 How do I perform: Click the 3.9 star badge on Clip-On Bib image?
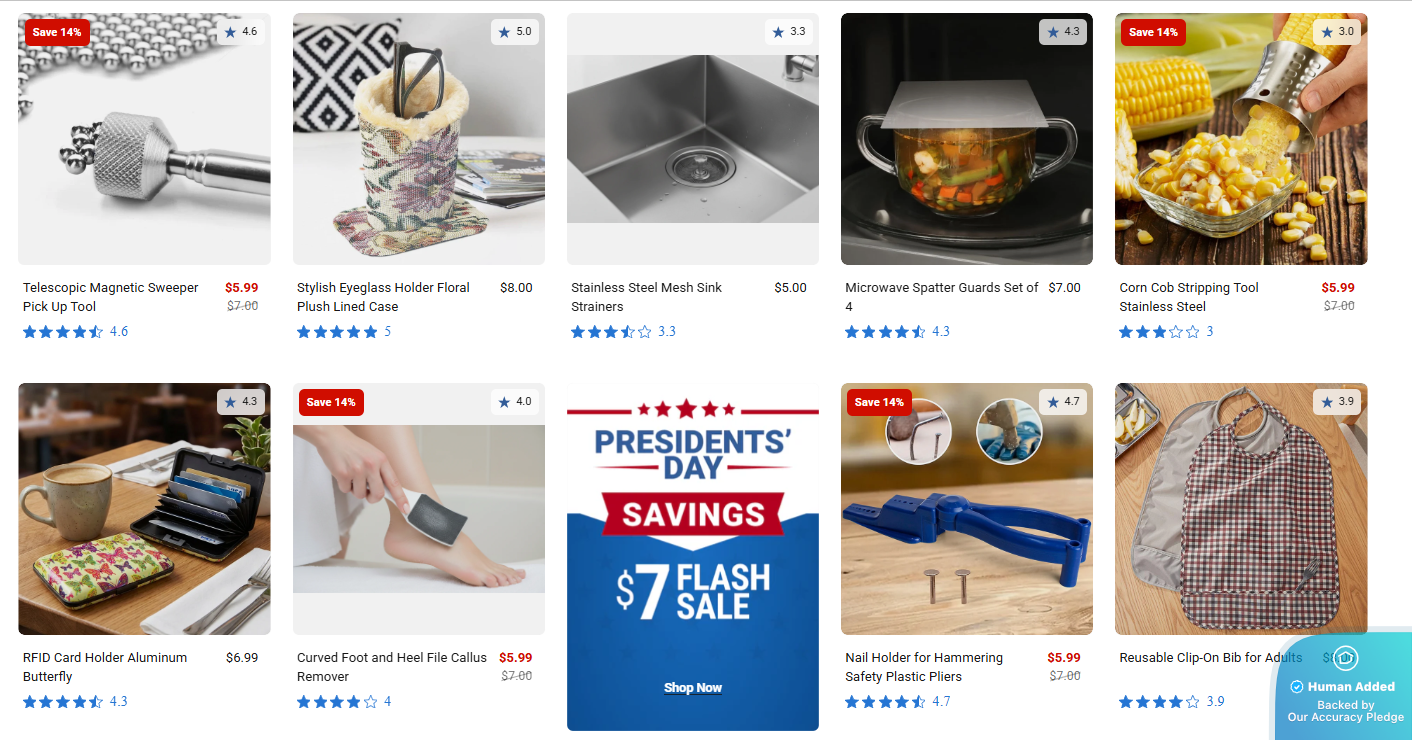click(x=1337, y=402)
